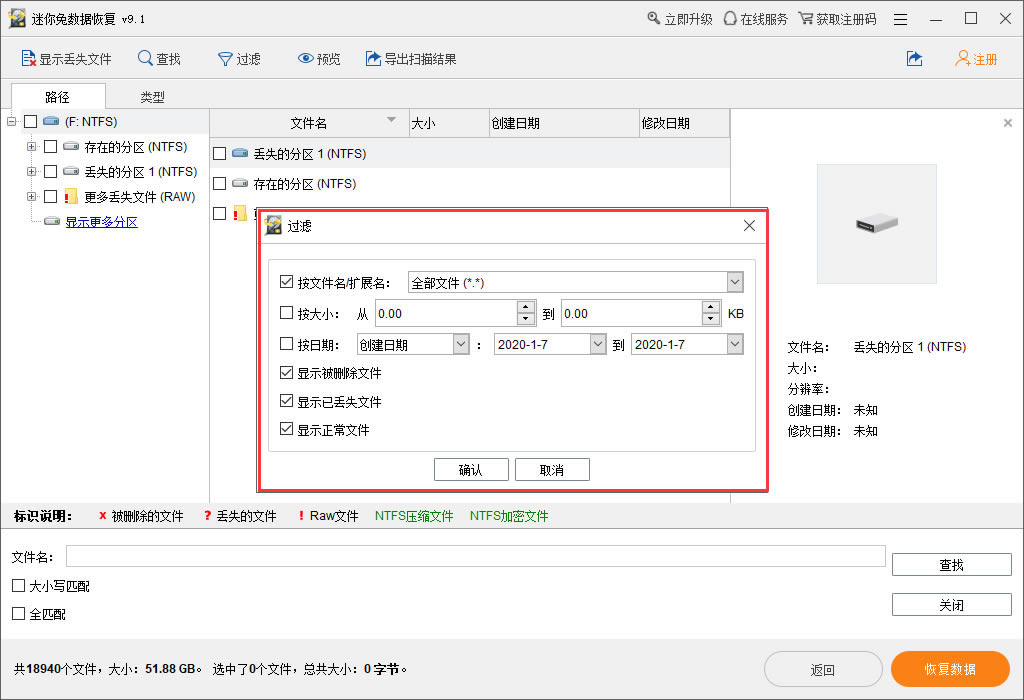Click the 过滤 funnel icon
Viewport: 1024px width, 700px height.
coord(225,59)
